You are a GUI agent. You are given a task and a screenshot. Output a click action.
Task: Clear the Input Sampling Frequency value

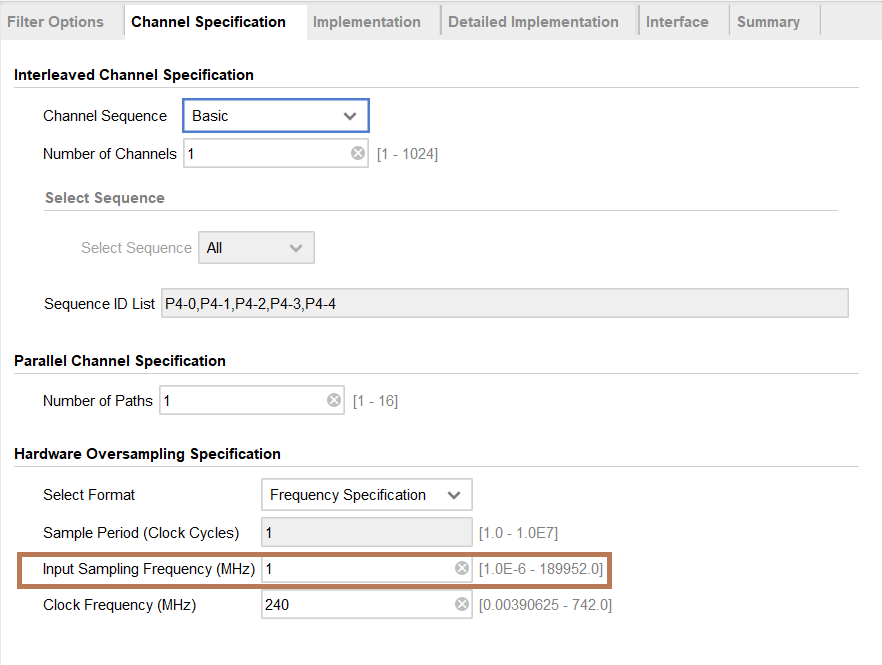462,568
